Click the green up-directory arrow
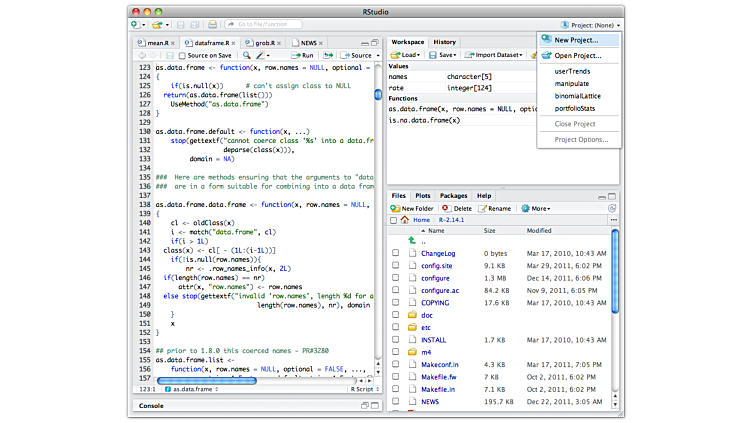The width and height of the screenshot is (752, 423). pos(411,241)
